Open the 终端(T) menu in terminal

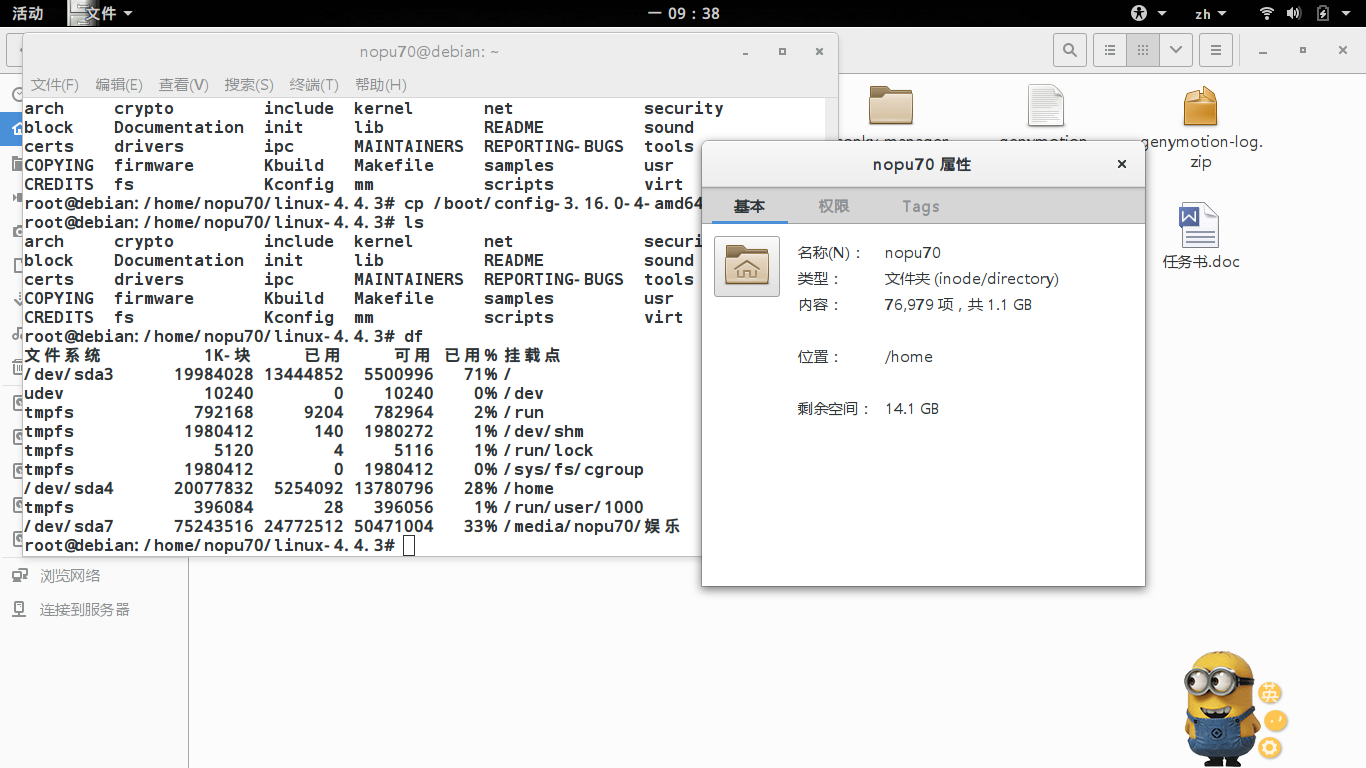314,85
